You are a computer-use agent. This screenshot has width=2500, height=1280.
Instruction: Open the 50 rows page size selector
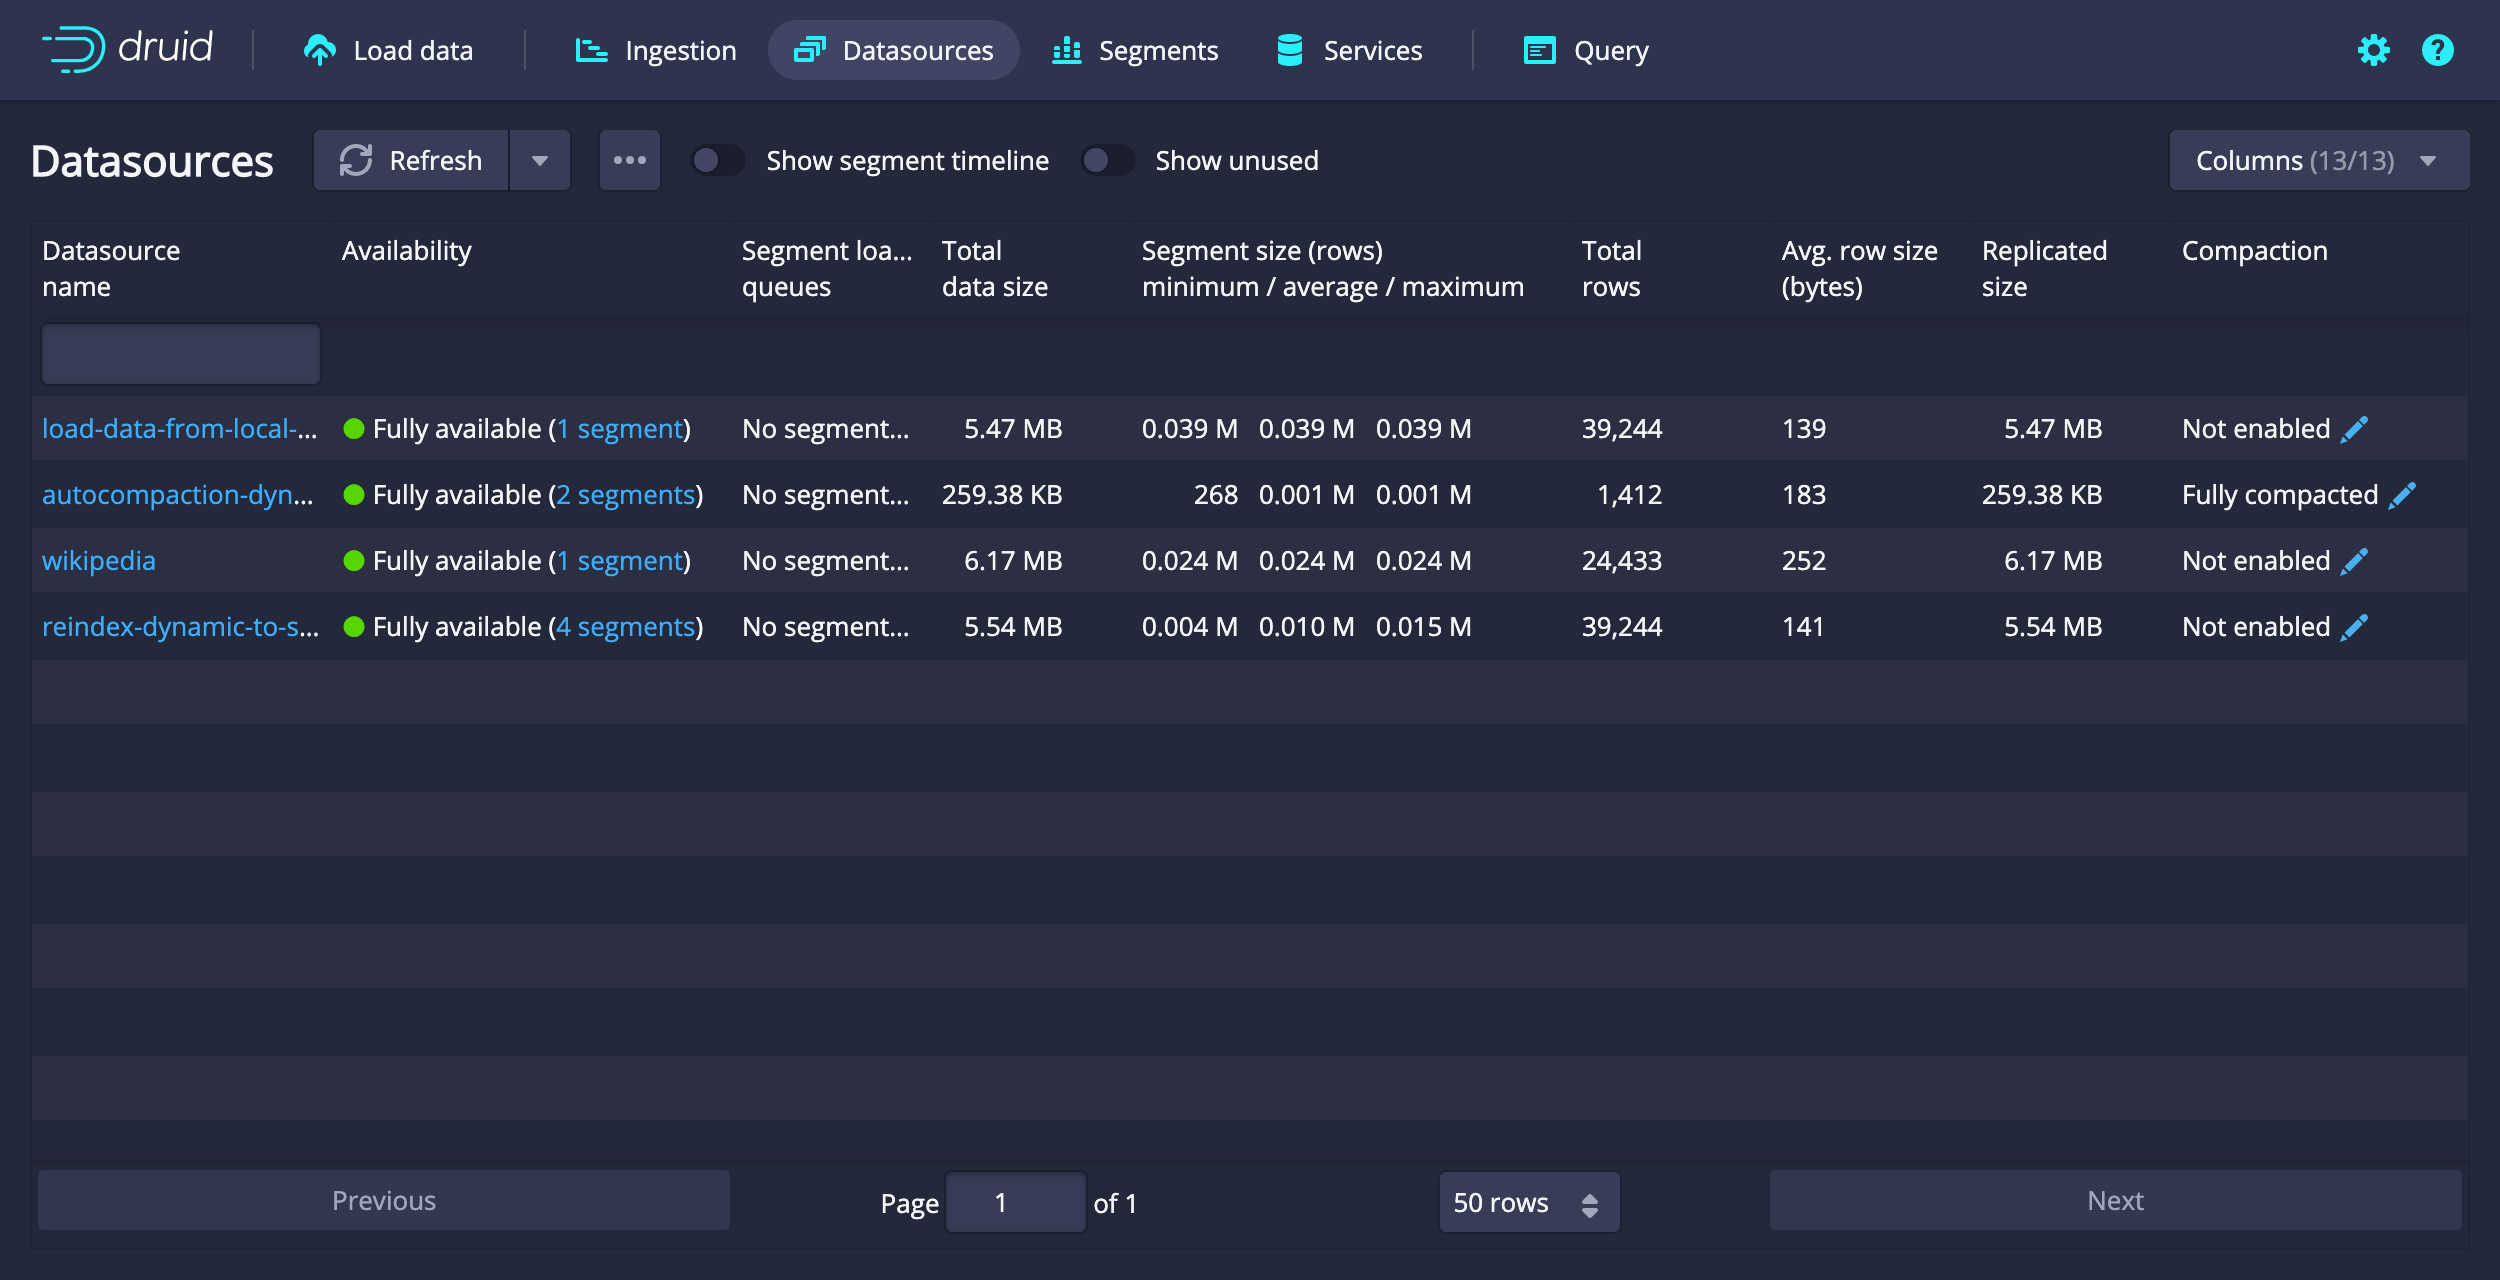tap(1529, 1202)
